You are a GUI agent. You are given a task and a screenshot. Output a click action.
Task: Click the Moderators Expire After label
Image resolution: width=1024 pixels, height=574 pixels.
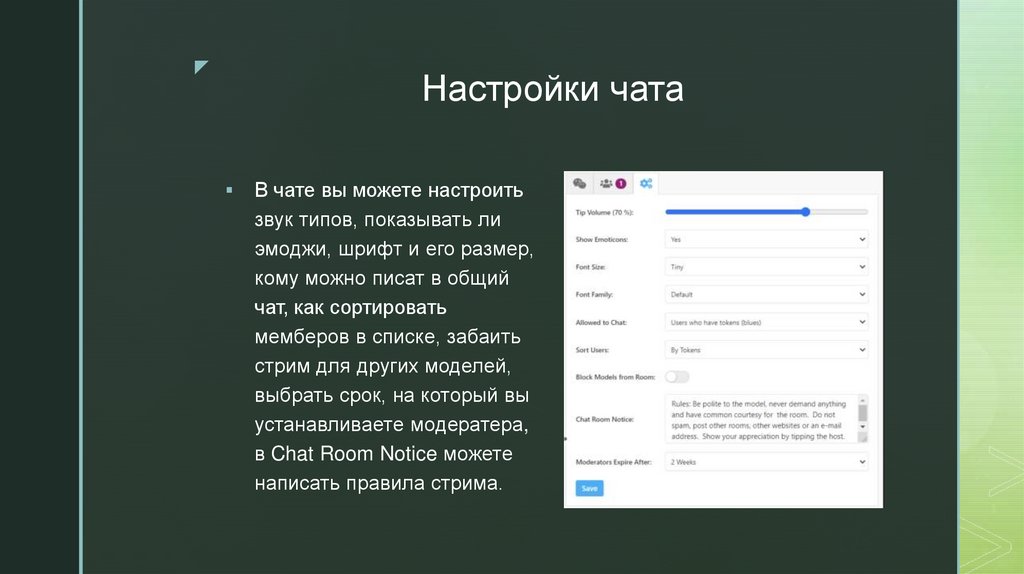pyautogui.click(x=613, y=462)
